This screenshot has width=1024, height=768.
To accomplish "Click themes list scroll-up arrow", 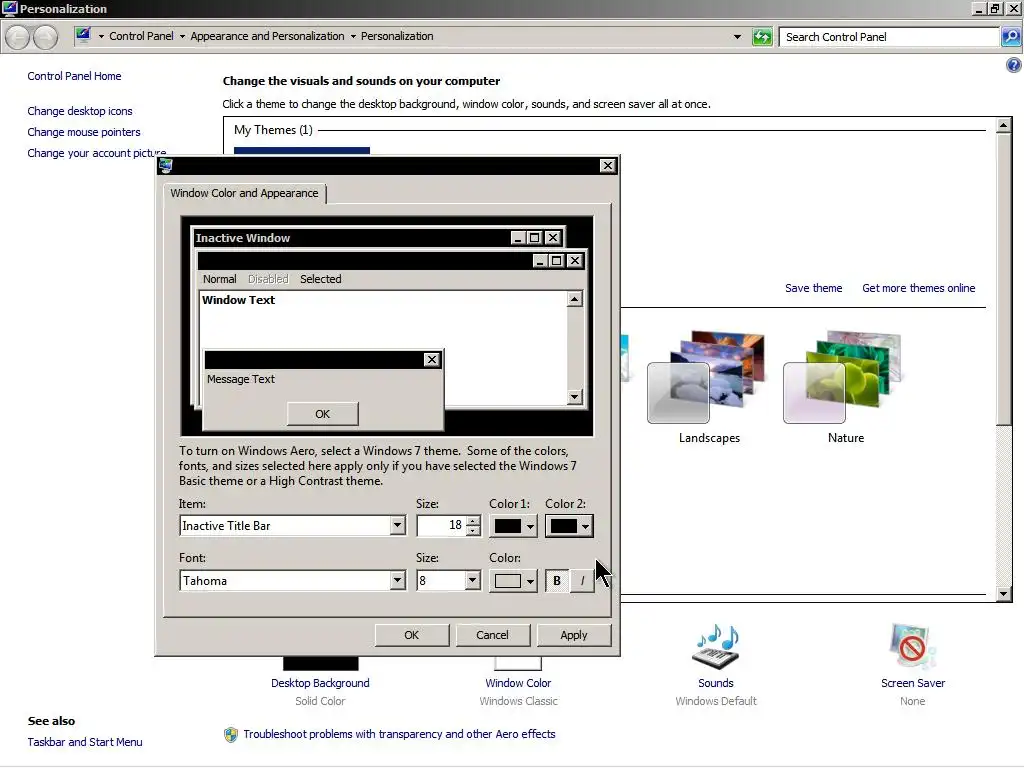I will (1004, 125).
